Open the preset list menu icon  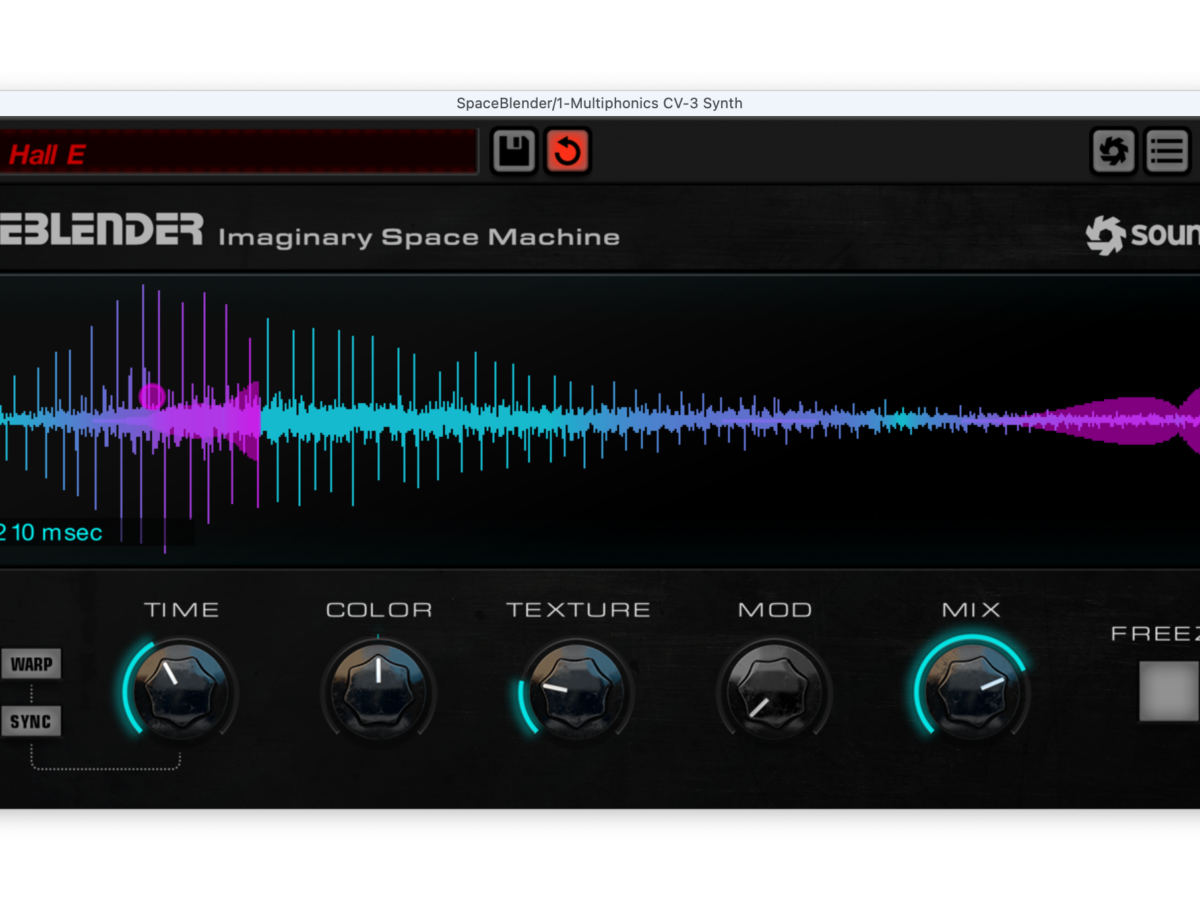click(x=1166, y=152)
